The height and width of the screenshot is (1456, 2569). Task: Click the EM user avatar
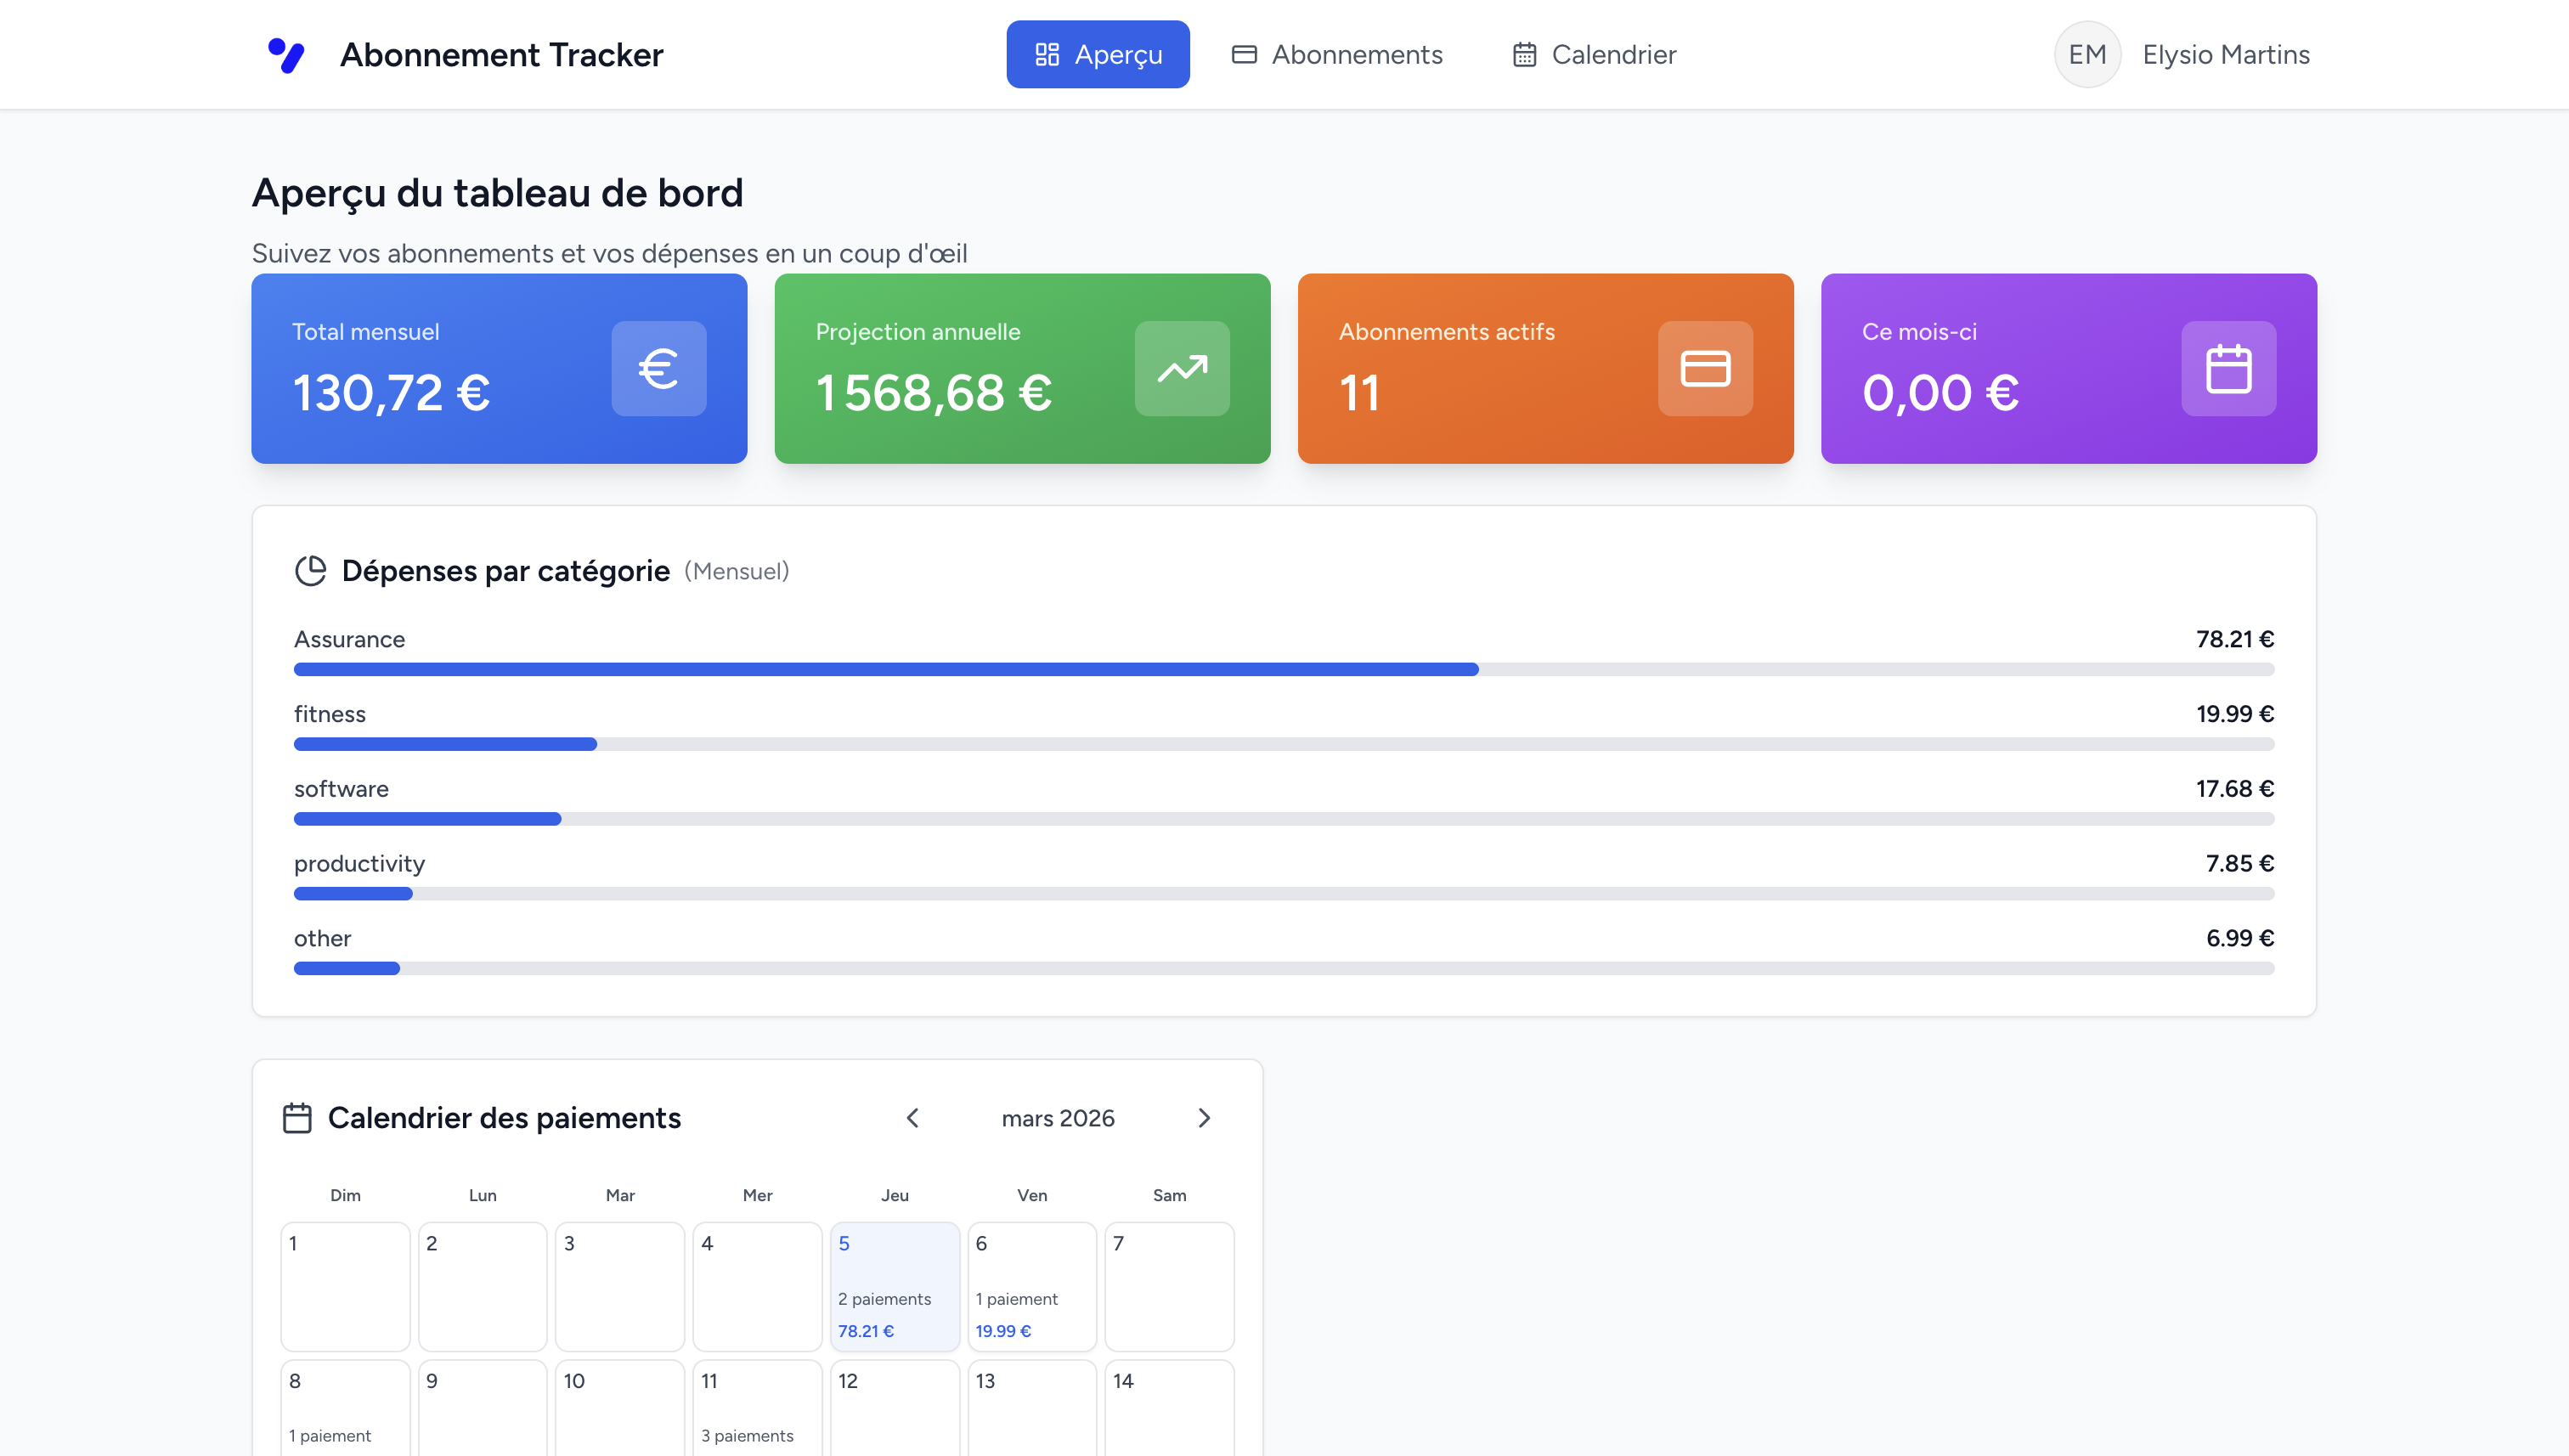2087,55
